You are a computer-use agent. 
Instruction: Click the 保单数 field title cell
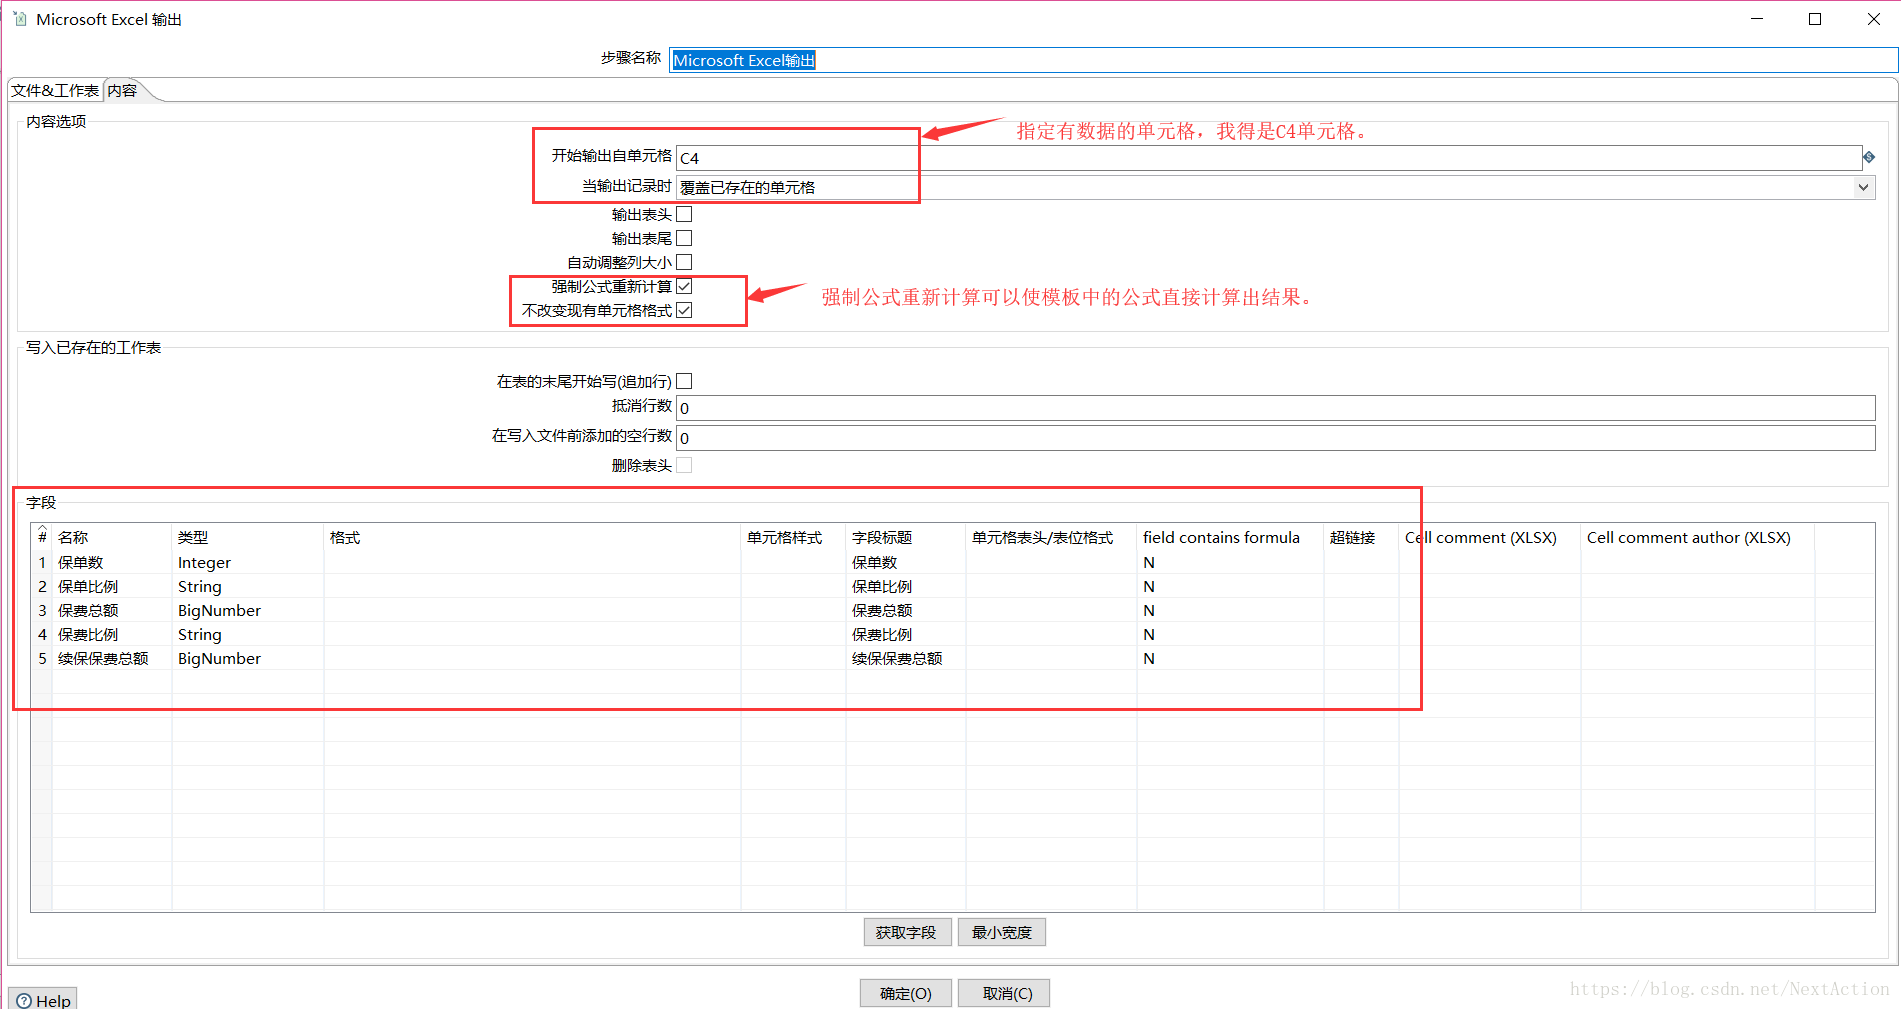click(906, 562)
